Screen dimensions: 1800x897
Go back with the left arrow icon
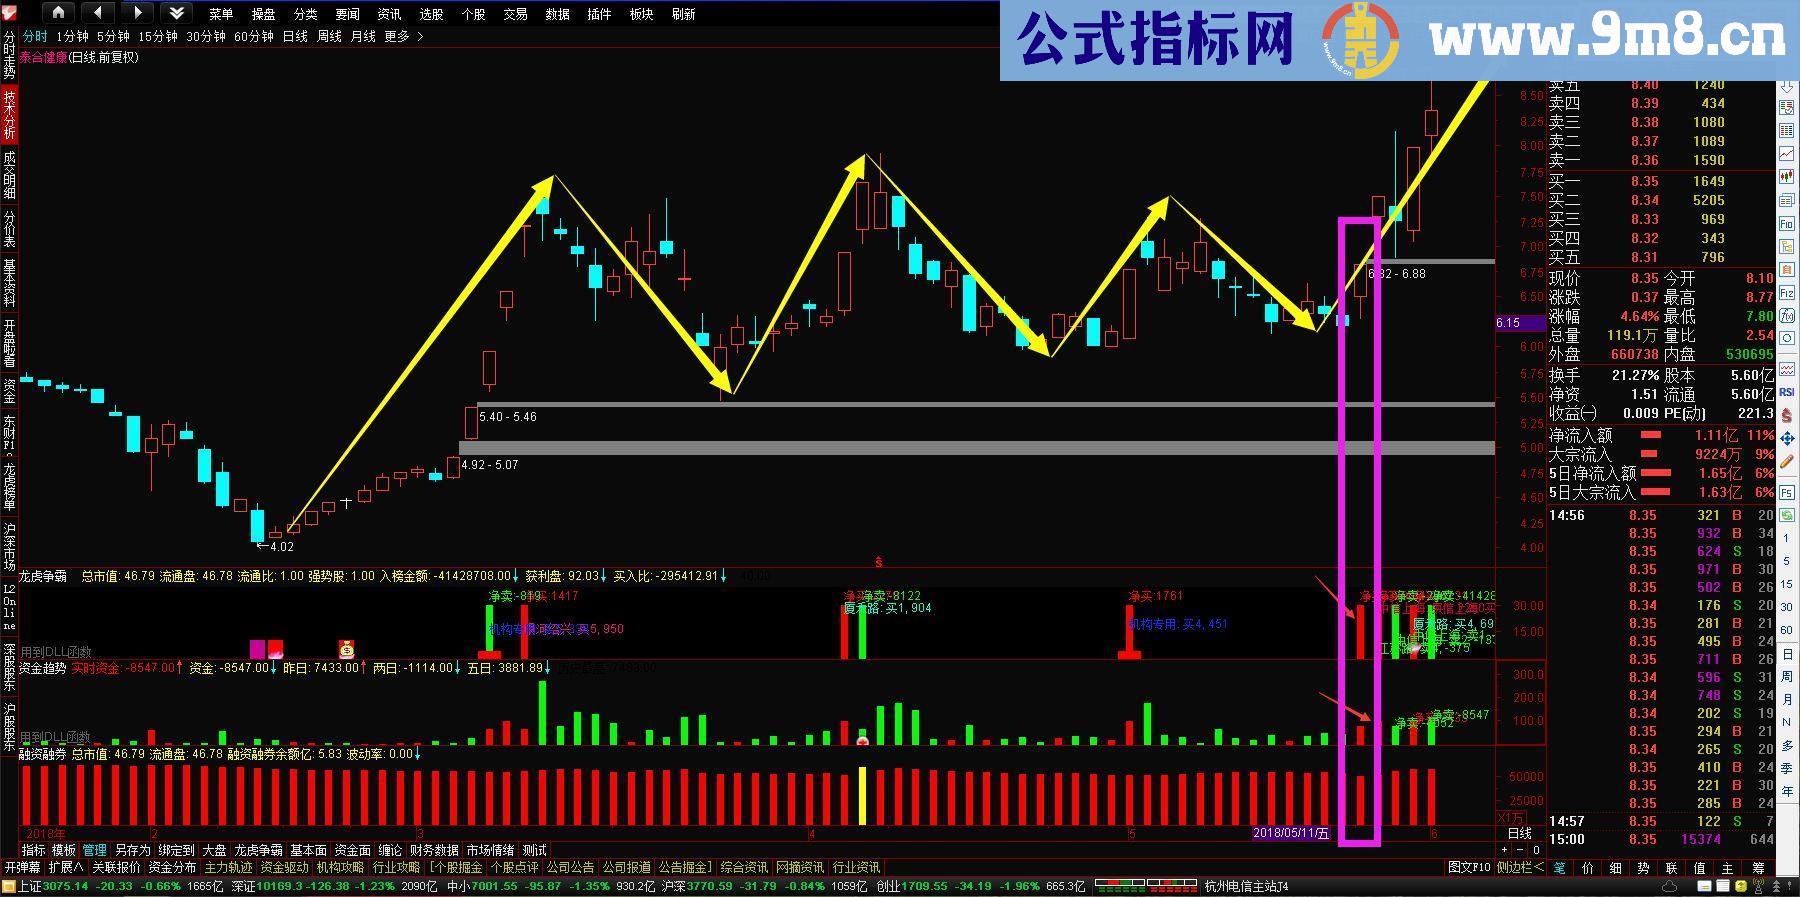point(98,13)
